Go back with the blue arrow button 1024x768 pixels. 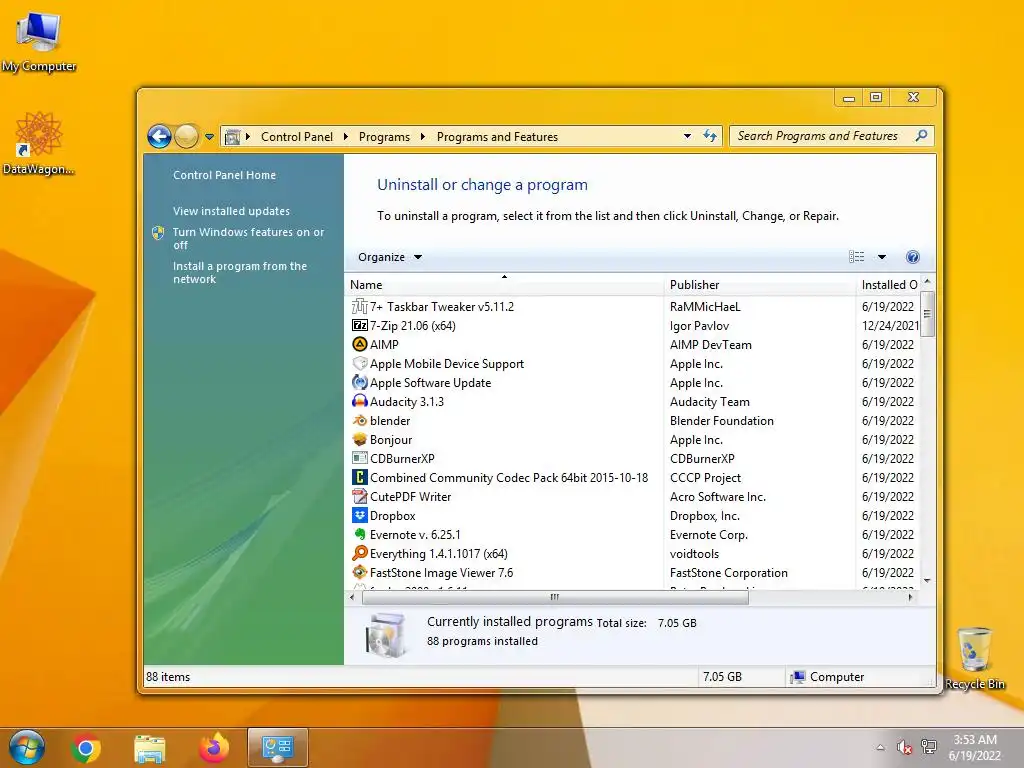[159, 136]
